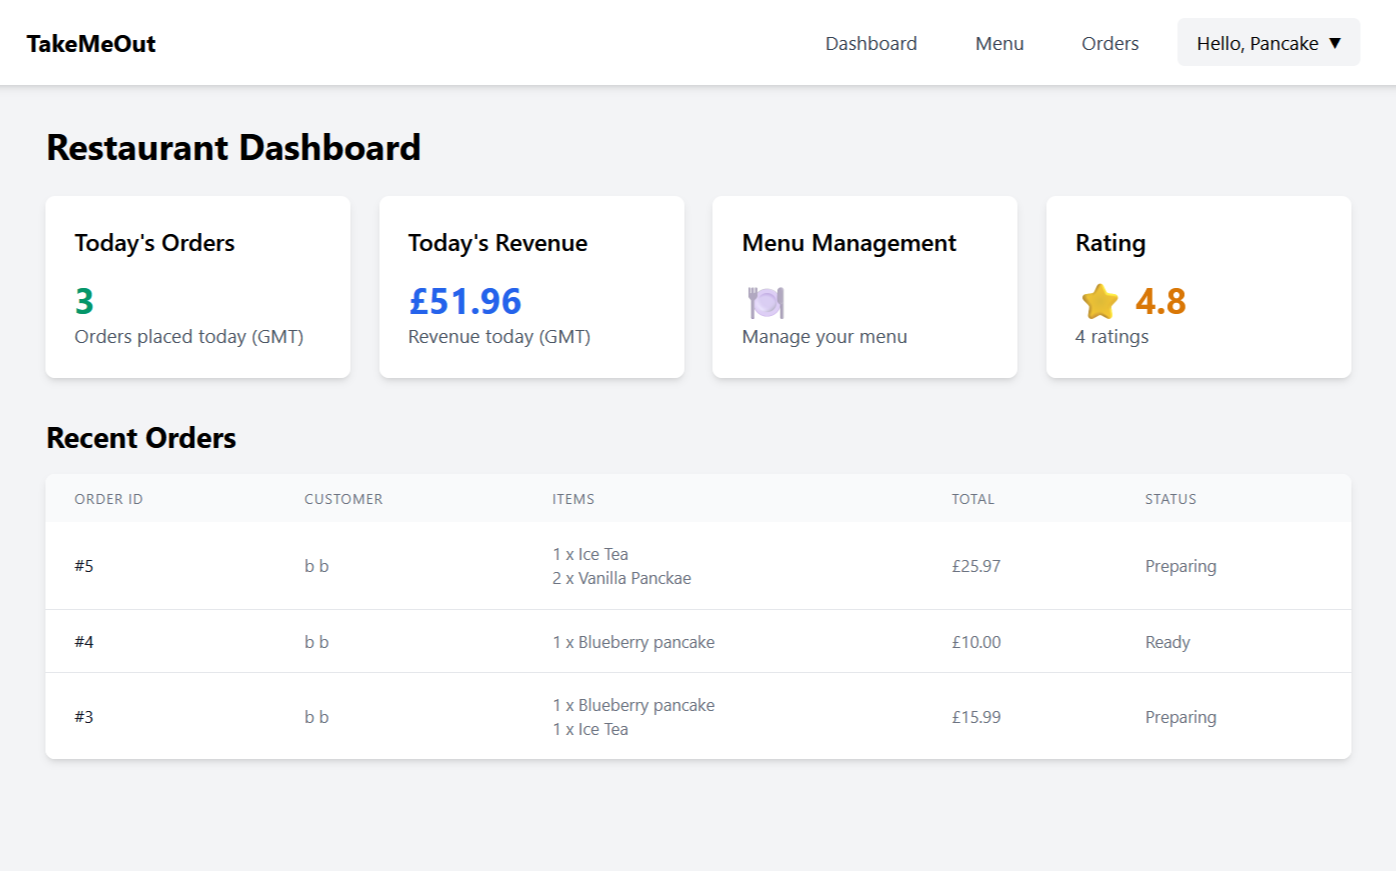
Task: Click the ORDER ID column header
Action: coord(108,499)
